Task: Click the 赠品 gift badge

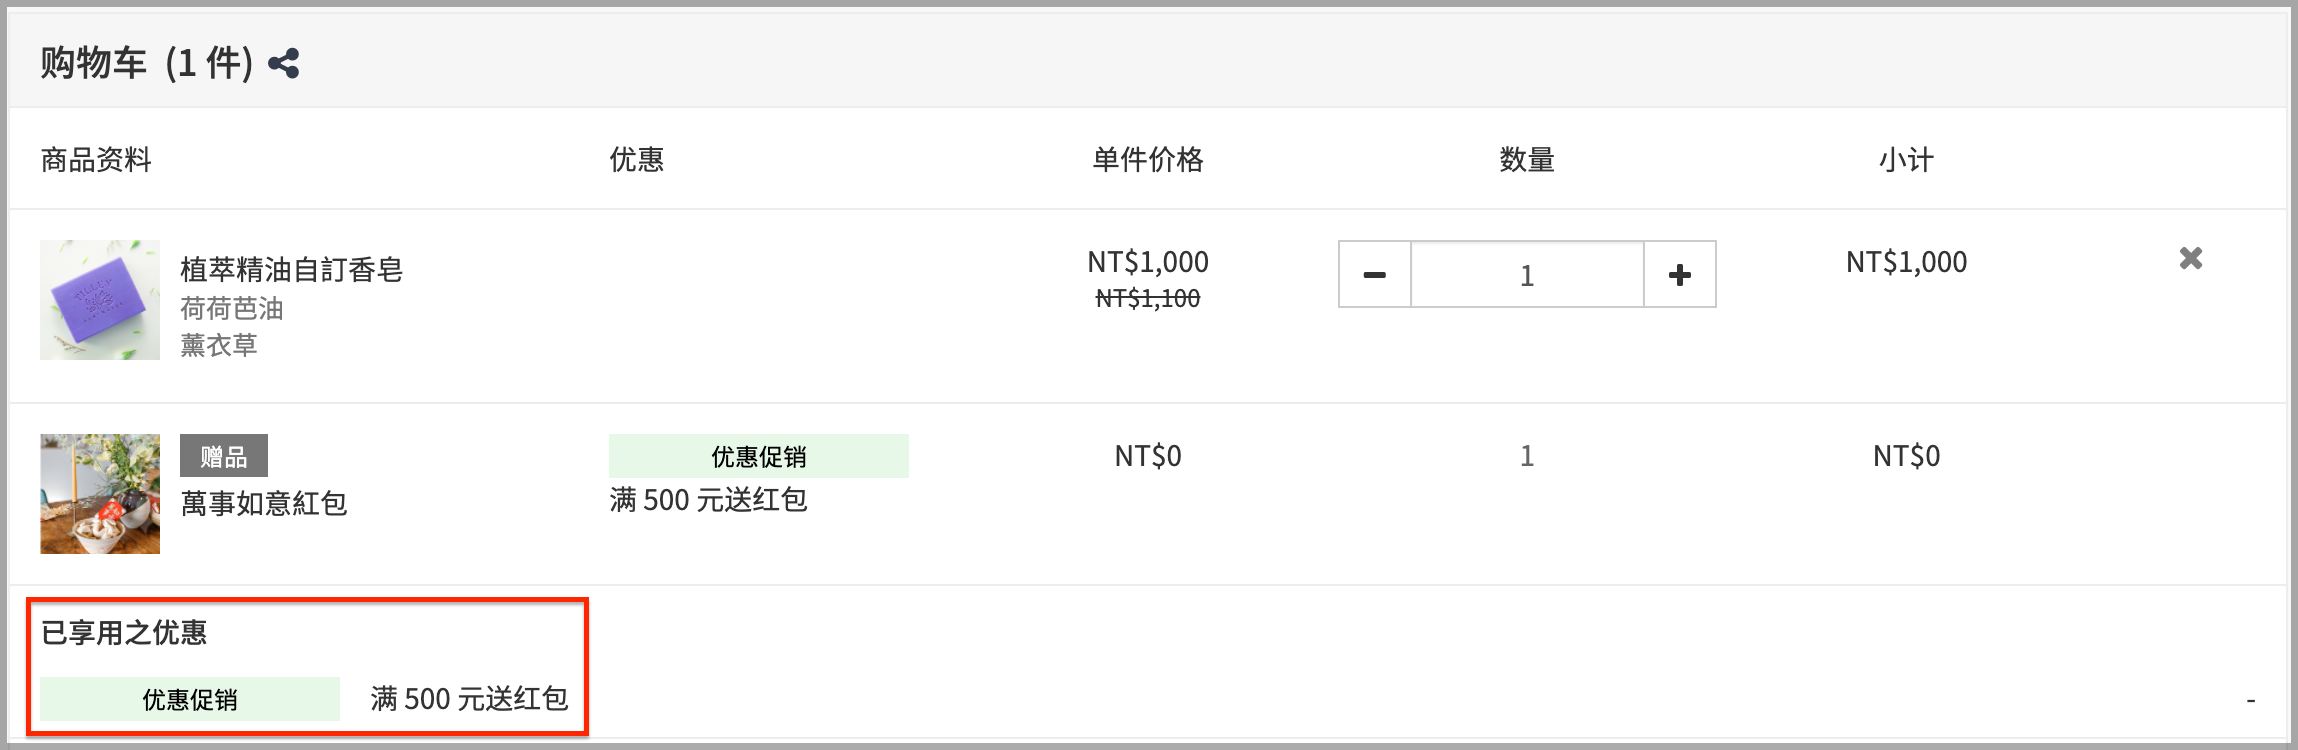Action: coord(224,456)
